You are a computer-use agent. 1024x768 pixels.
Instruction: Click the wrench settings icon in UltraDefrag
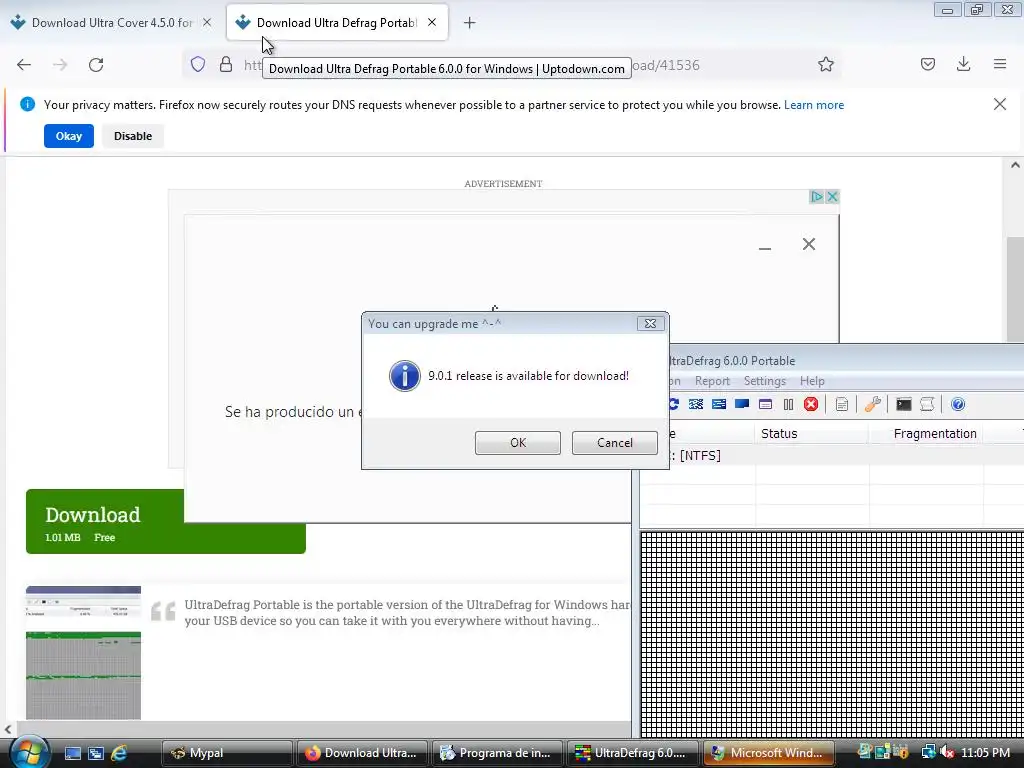(872, 404)
